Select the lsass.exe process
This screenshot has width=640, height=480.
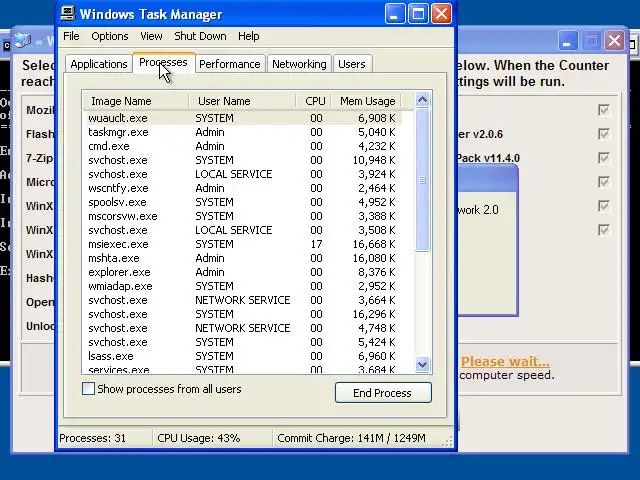click(242, 356)
